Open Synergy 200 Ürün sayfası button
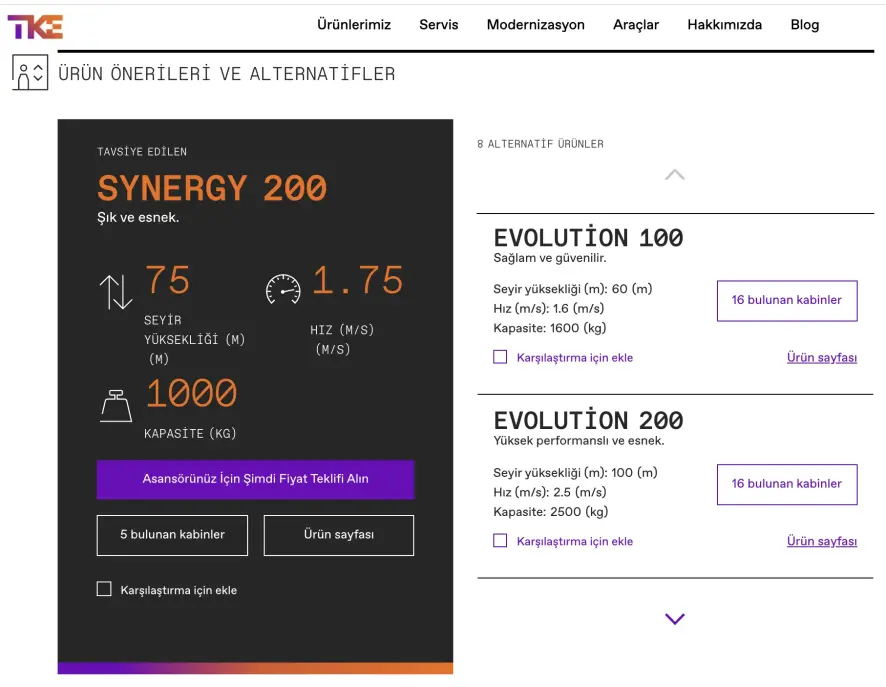The height and width of the screenshot is (687, 886). pyautogui.click(x=338, y=535)
